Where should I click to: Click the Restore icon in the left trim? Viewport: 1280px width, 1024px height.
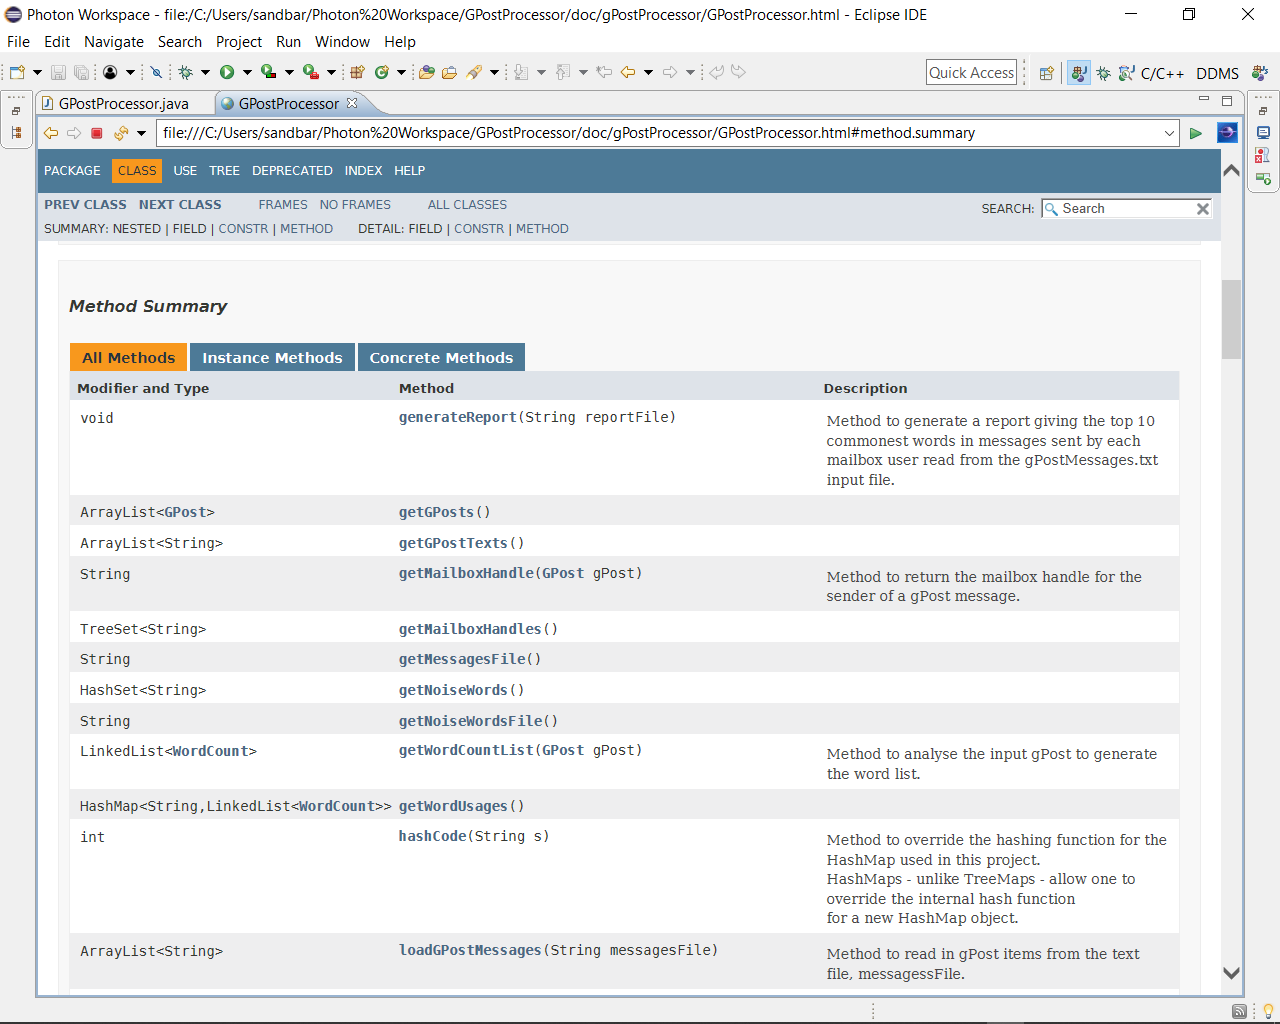click(16, 111)
